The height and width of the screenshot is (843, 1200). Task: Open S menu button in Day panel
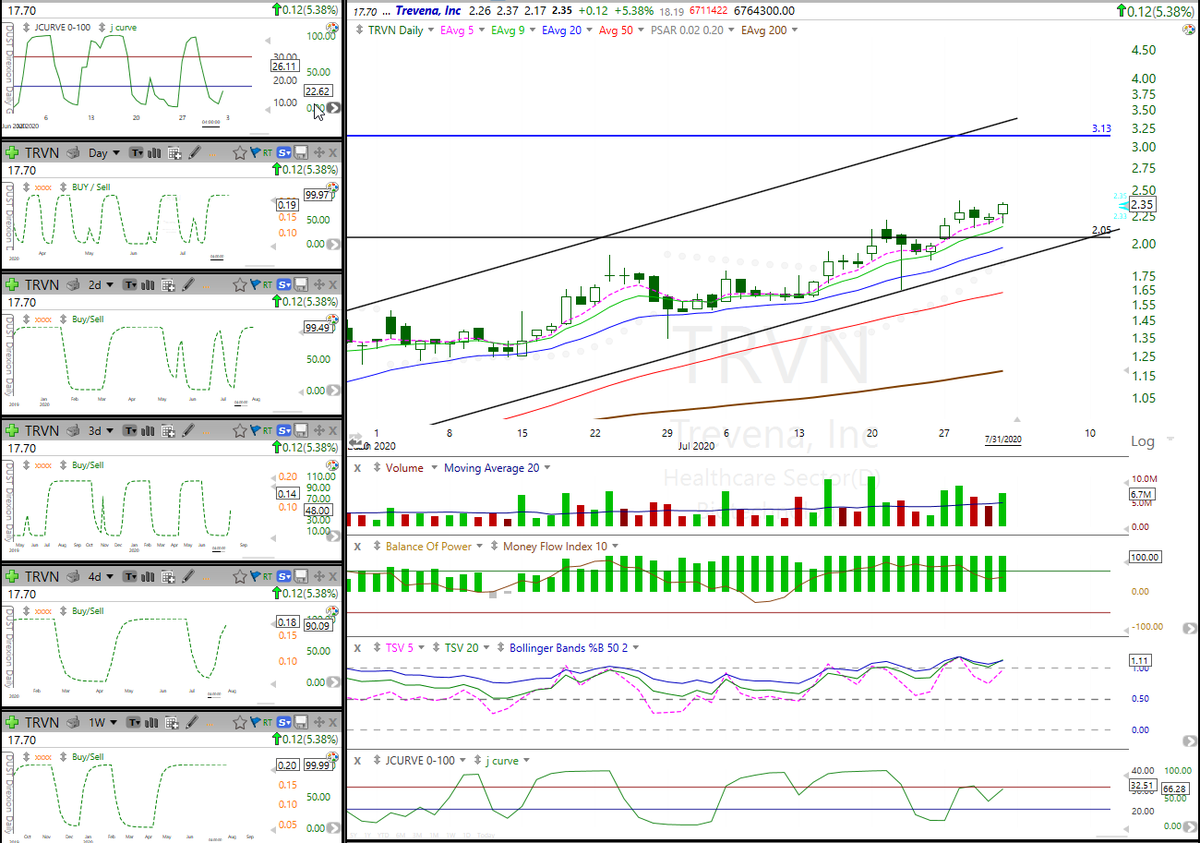[284, 153]
